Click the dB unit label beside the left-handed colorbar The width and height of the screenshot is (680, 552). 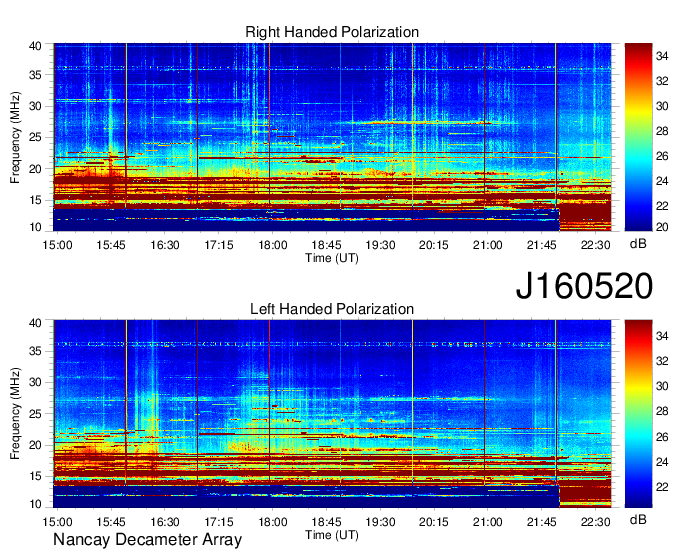tap(638, 519)
